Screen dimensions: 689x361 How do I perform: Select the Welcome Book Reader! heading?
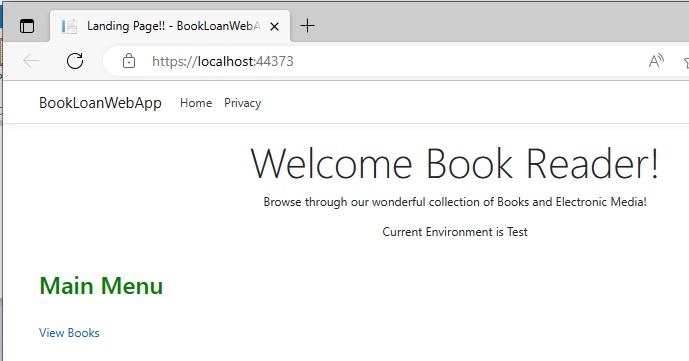[x=455, y=163]
